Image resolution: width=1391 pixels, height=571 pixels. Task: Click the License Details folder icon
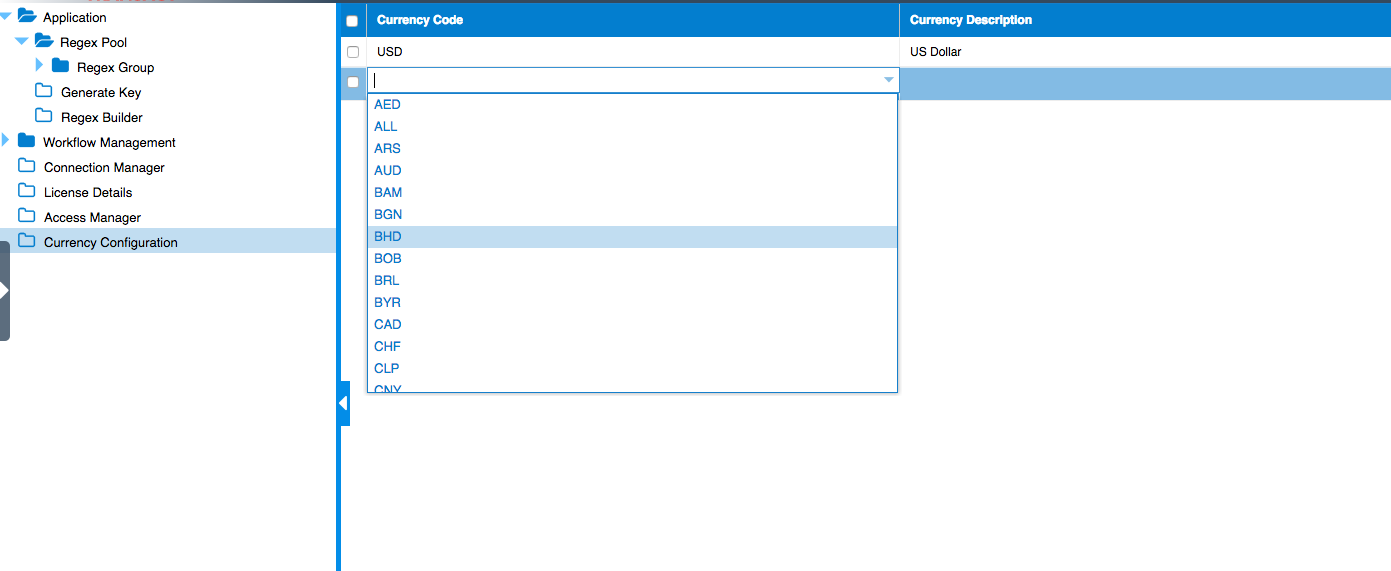pos(27,191)
